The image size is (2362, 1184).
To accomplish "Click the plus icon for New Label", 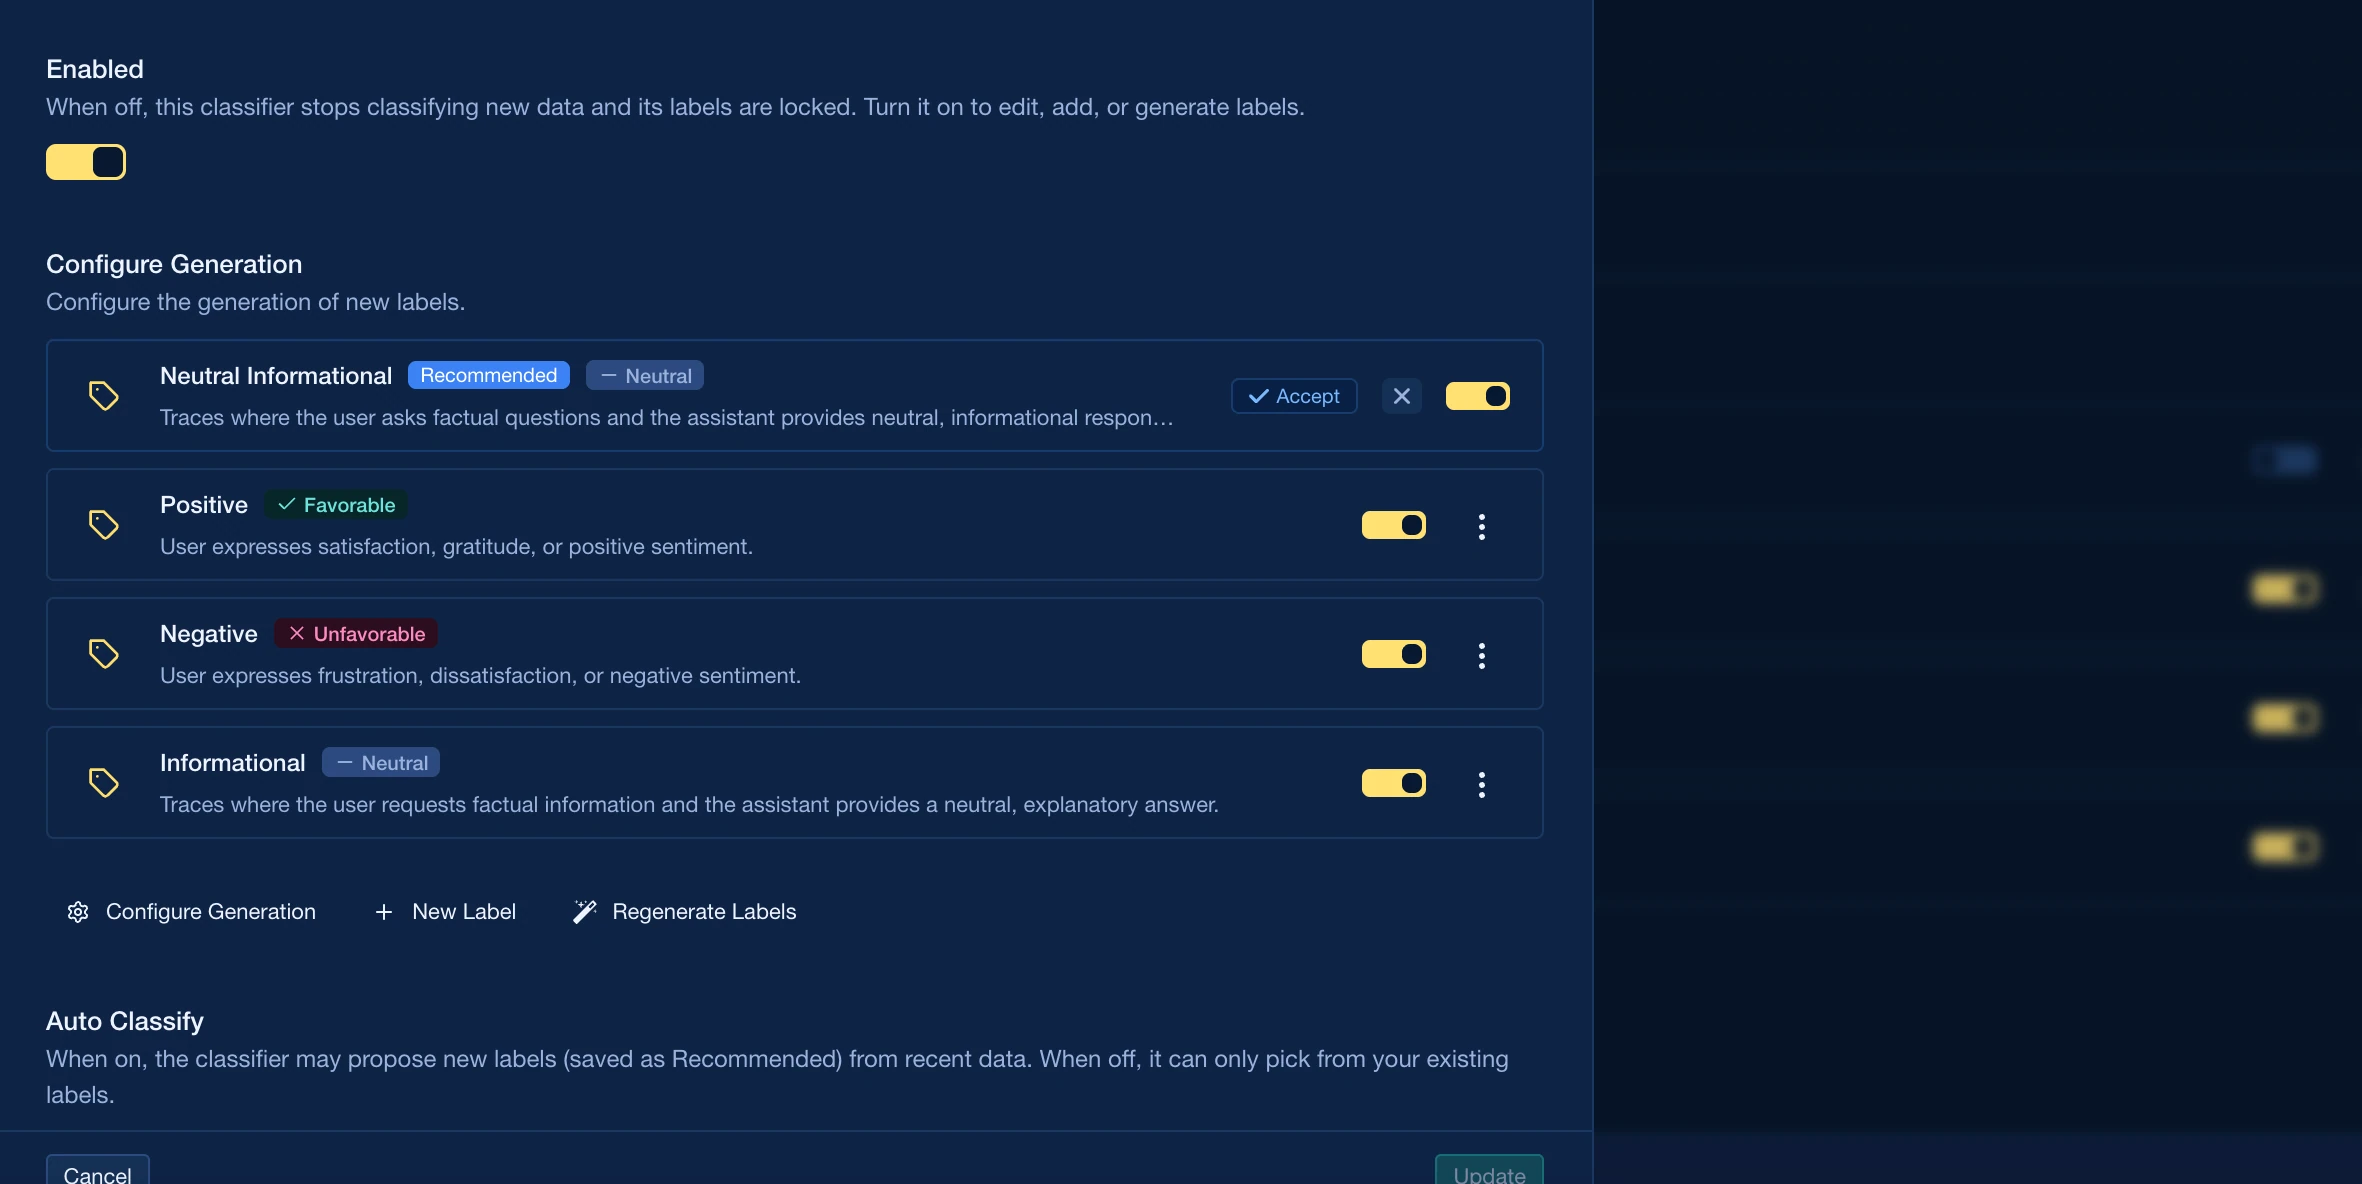I will pos(384,912).
